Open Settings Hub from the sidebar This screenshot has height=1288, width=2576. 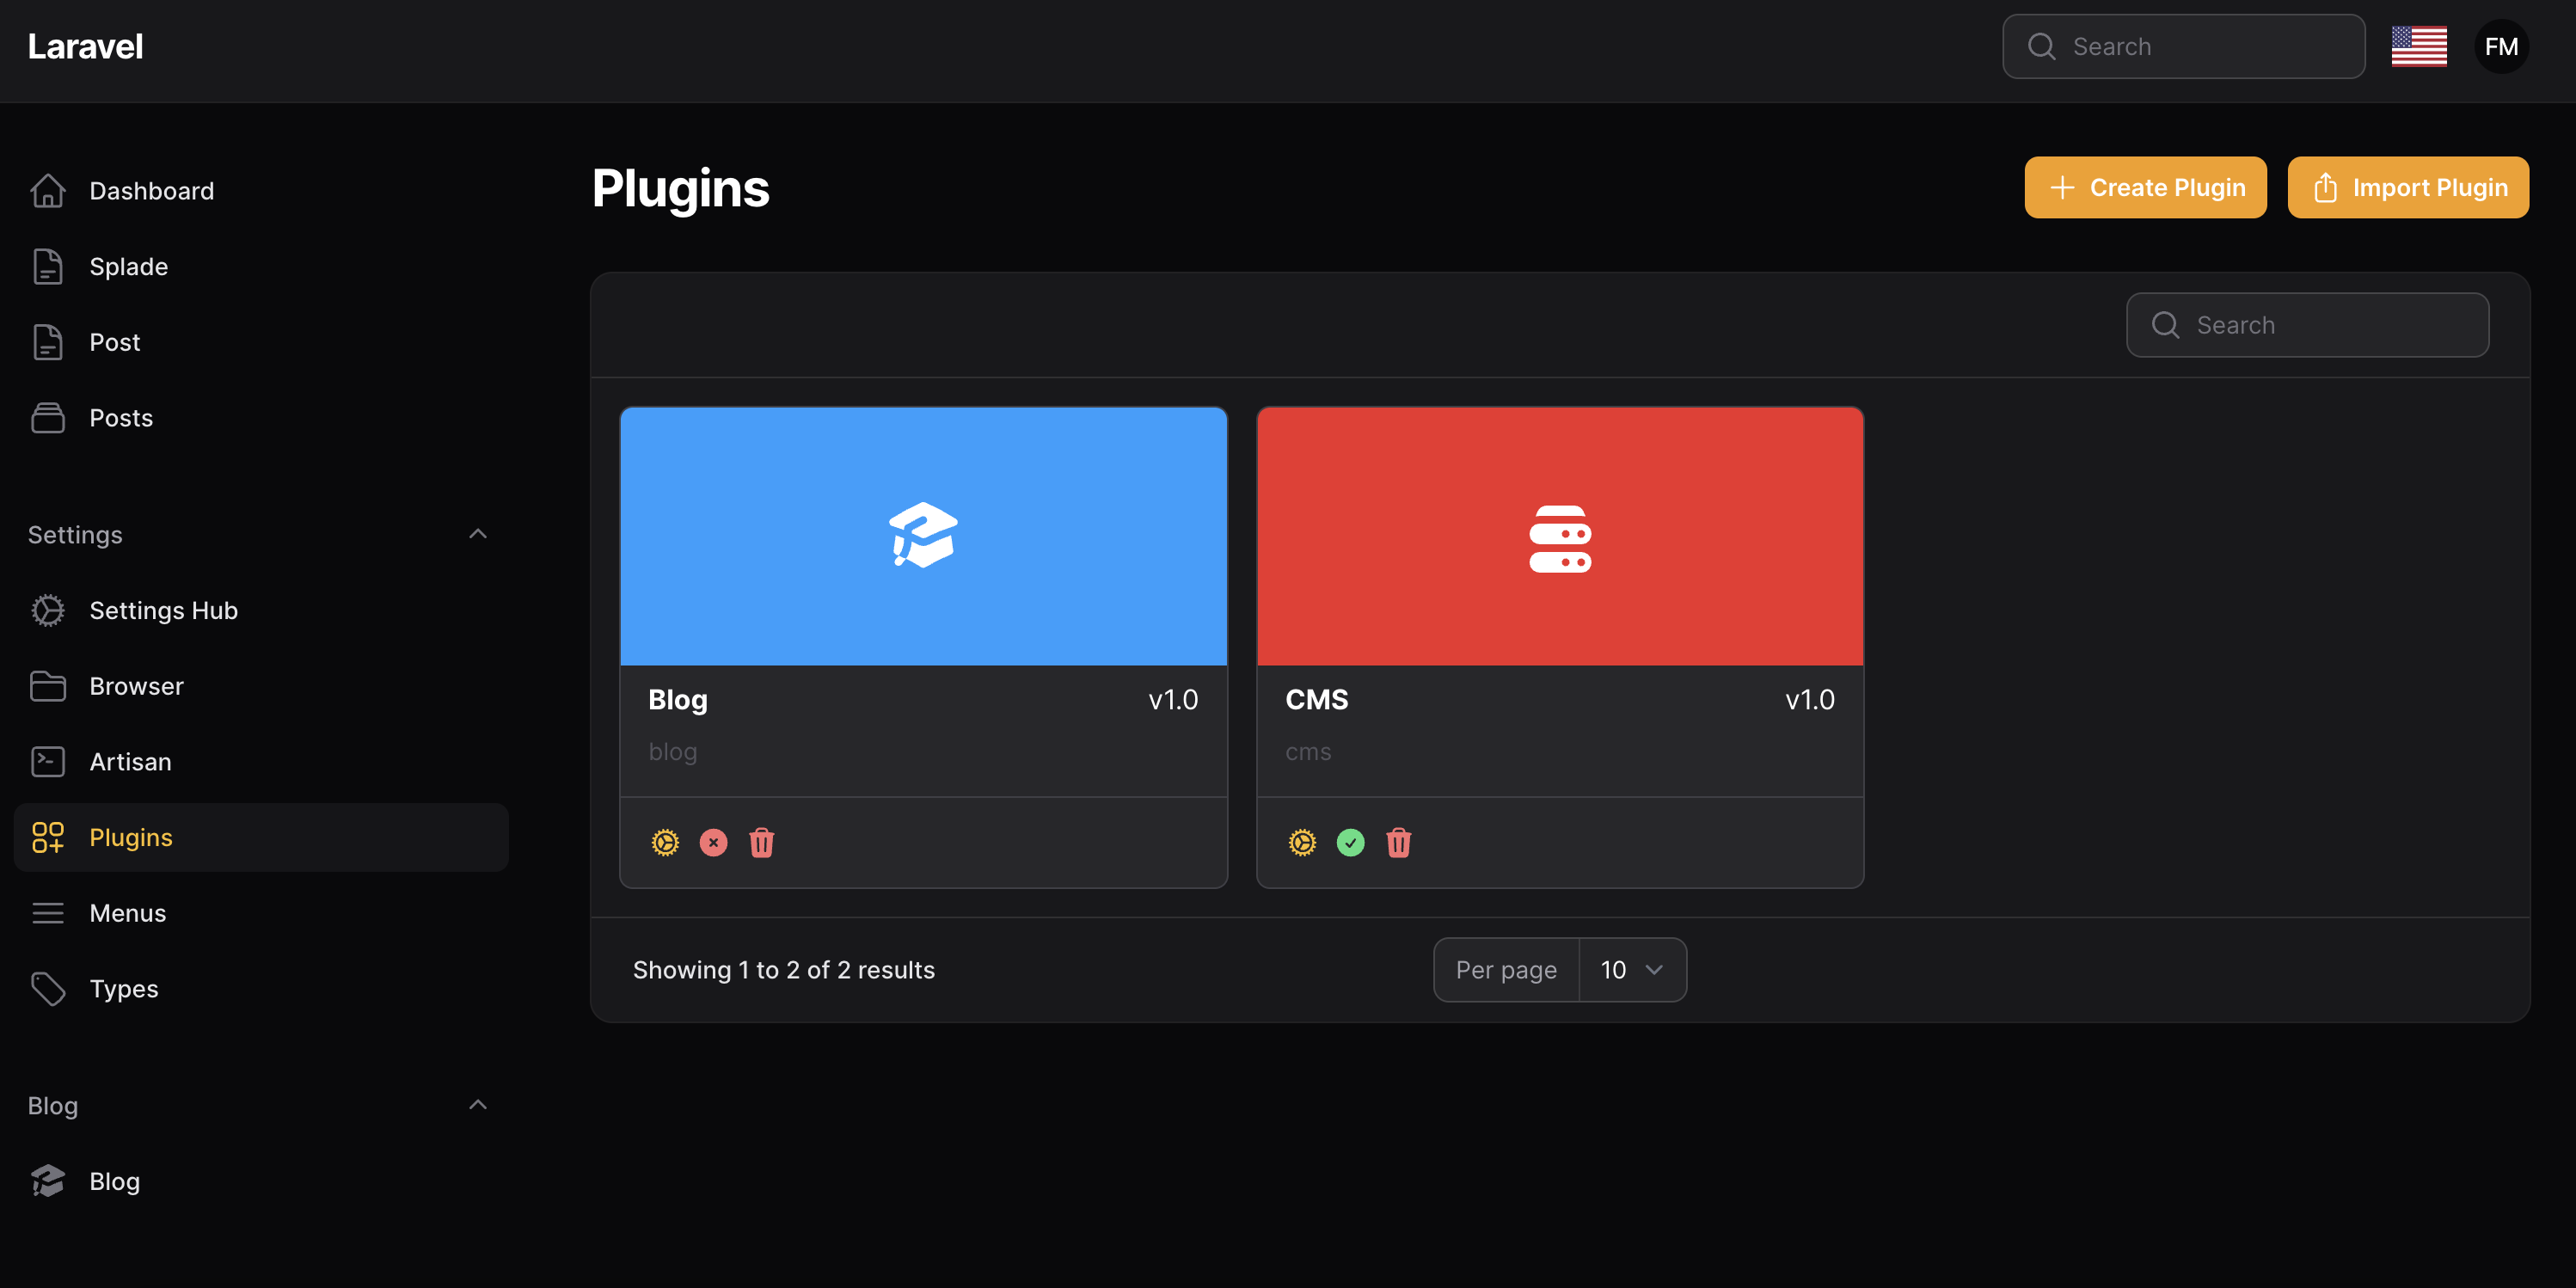163,610
